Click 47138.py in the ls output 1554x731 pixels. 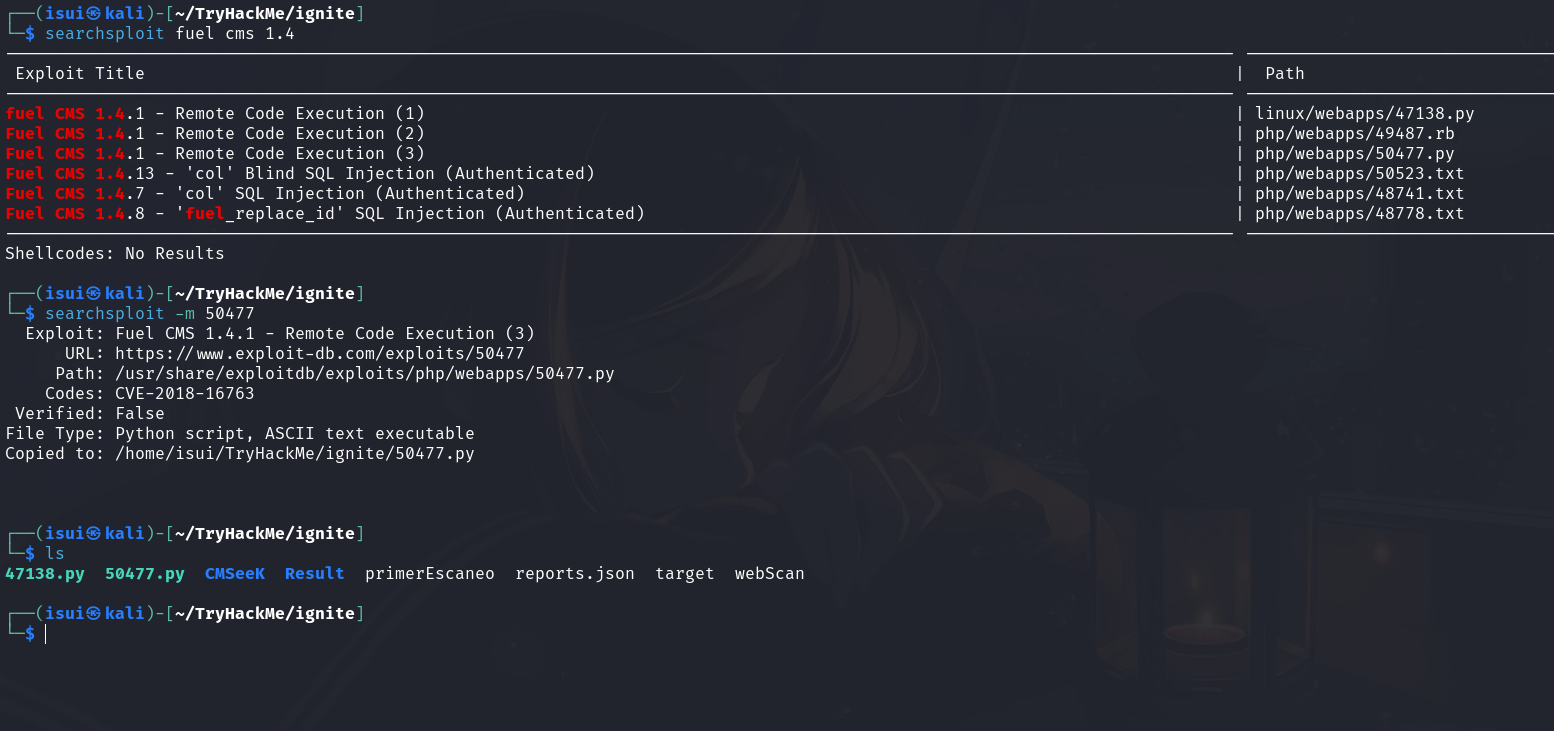coord(45,573)
